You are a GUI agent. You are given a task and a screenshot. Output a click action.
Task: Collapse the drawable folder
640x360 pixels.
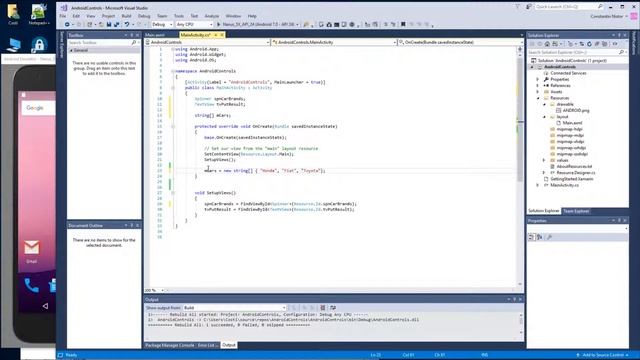click(544, 104)
